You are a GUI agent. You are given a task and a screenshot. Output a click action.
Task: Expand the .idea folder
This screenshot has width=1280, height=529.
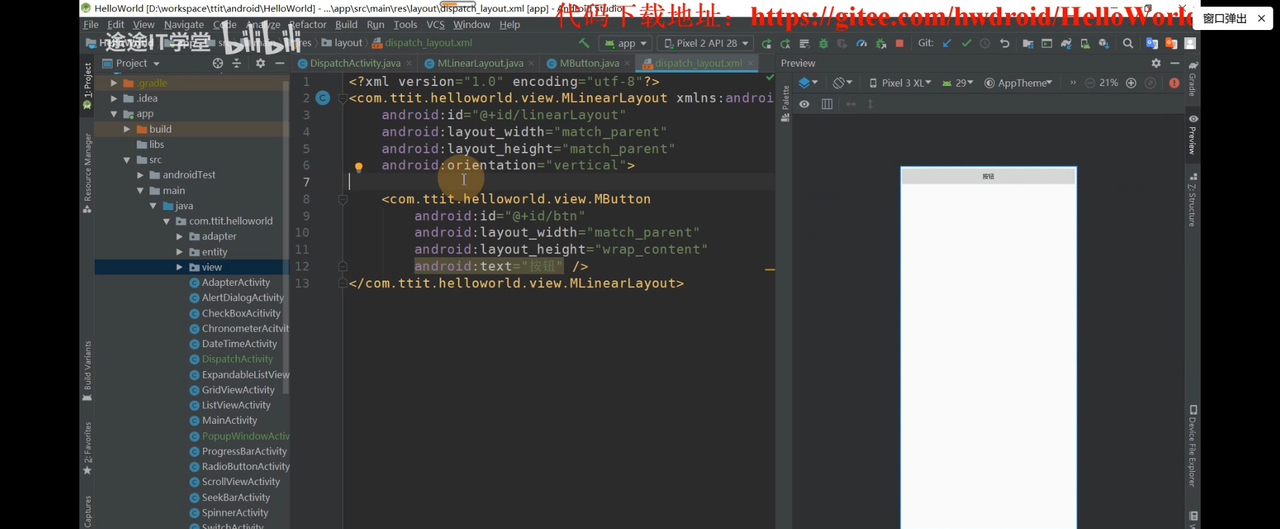point(114,99)
